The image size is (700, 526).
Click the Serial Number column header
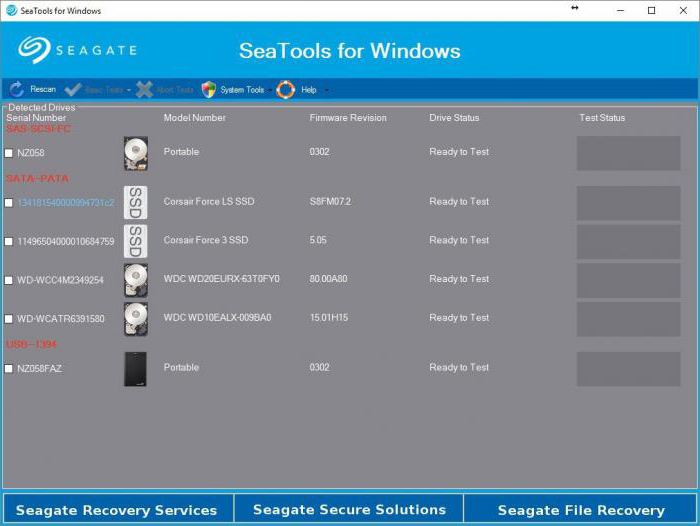click(36, 118)
